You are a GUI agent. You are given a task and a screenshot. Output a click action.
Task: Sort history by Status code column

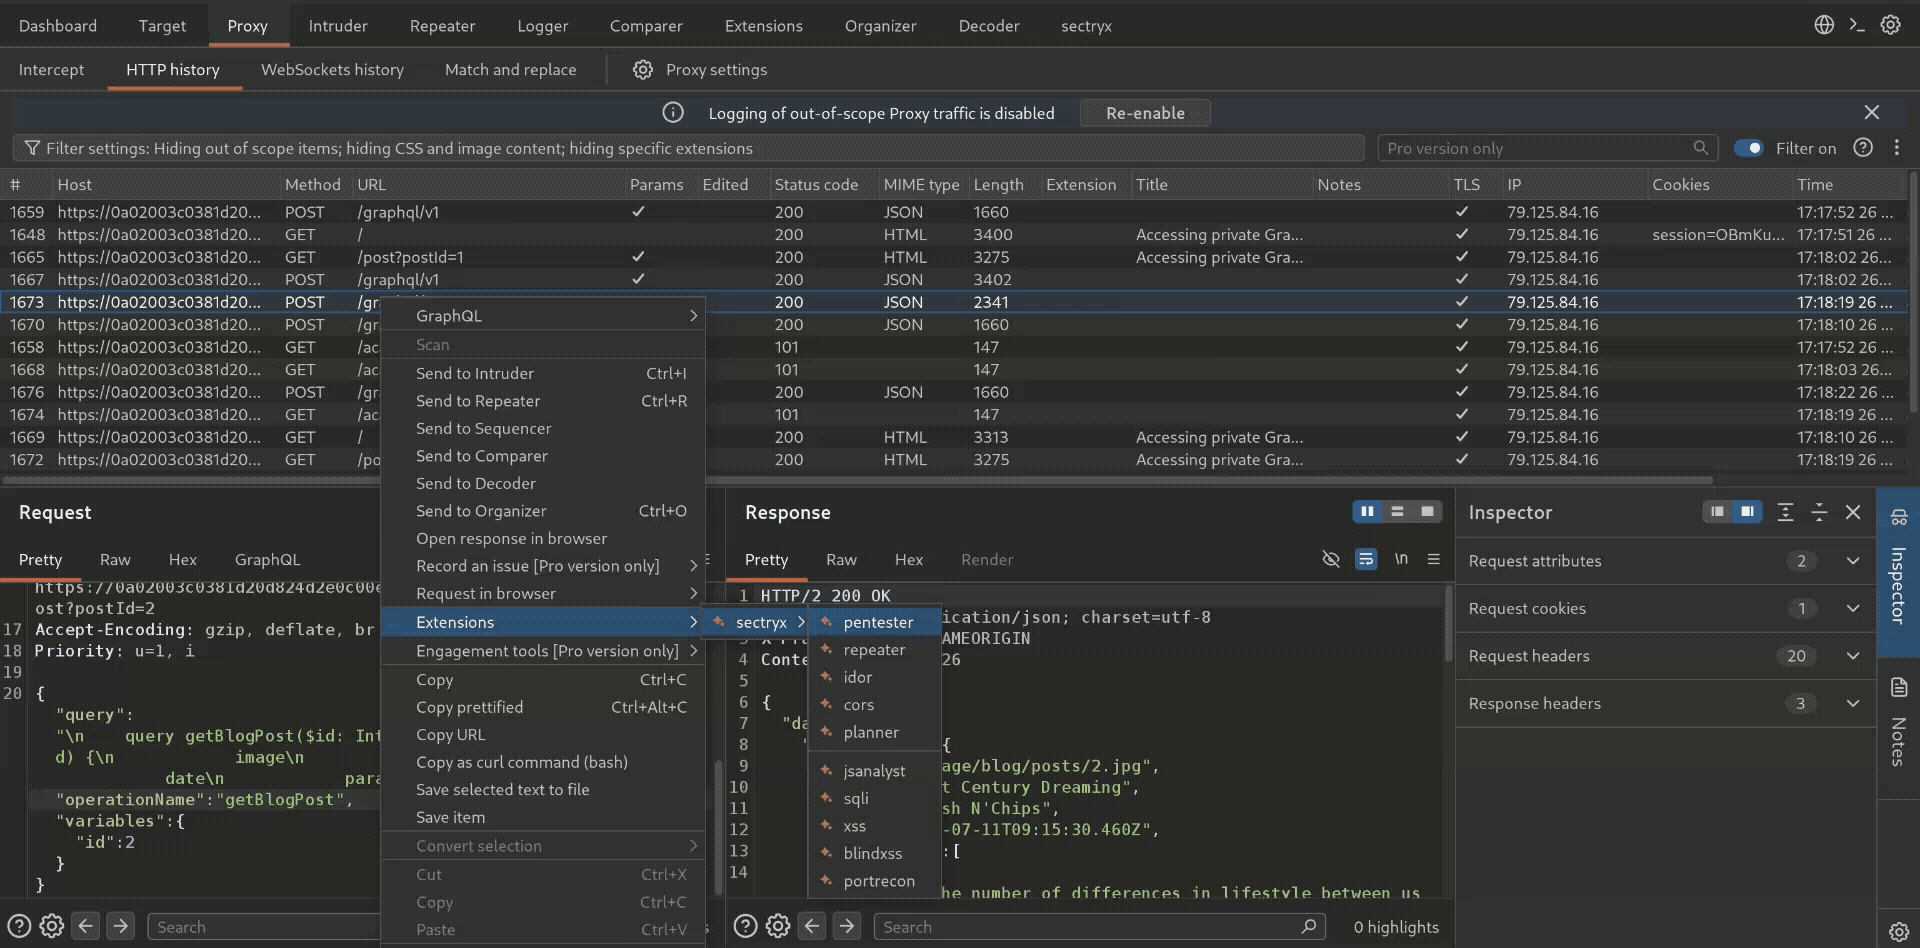click(x=816, y=184)
